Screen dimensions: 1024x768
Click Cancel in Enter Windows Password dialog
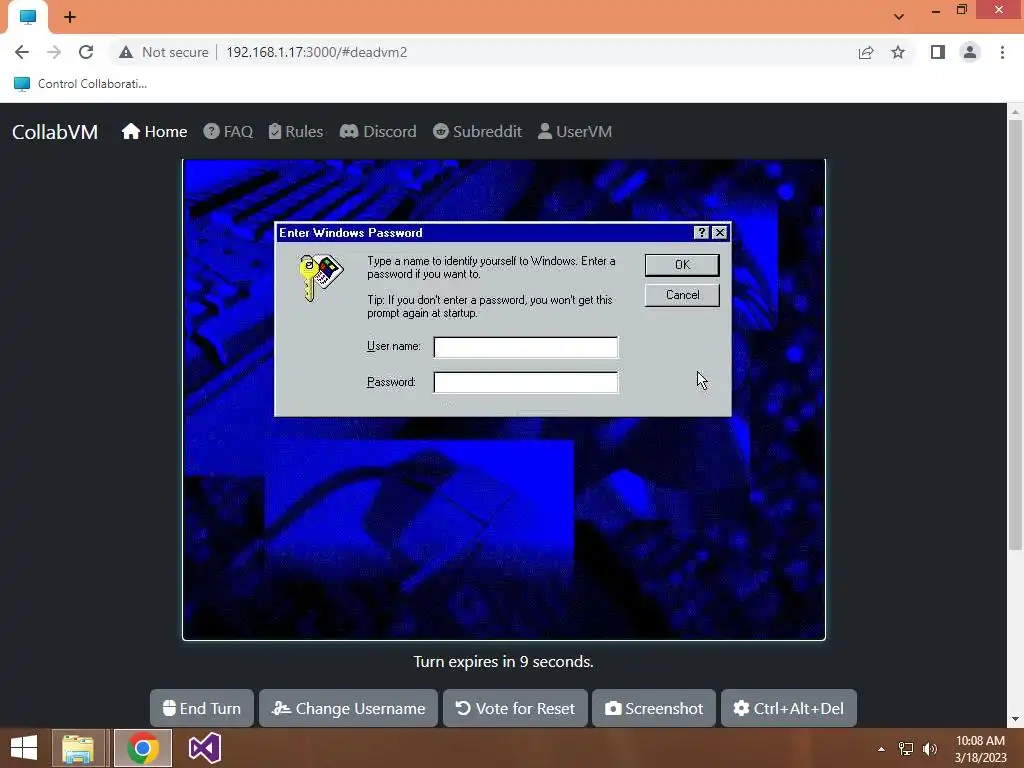point(682,295)
